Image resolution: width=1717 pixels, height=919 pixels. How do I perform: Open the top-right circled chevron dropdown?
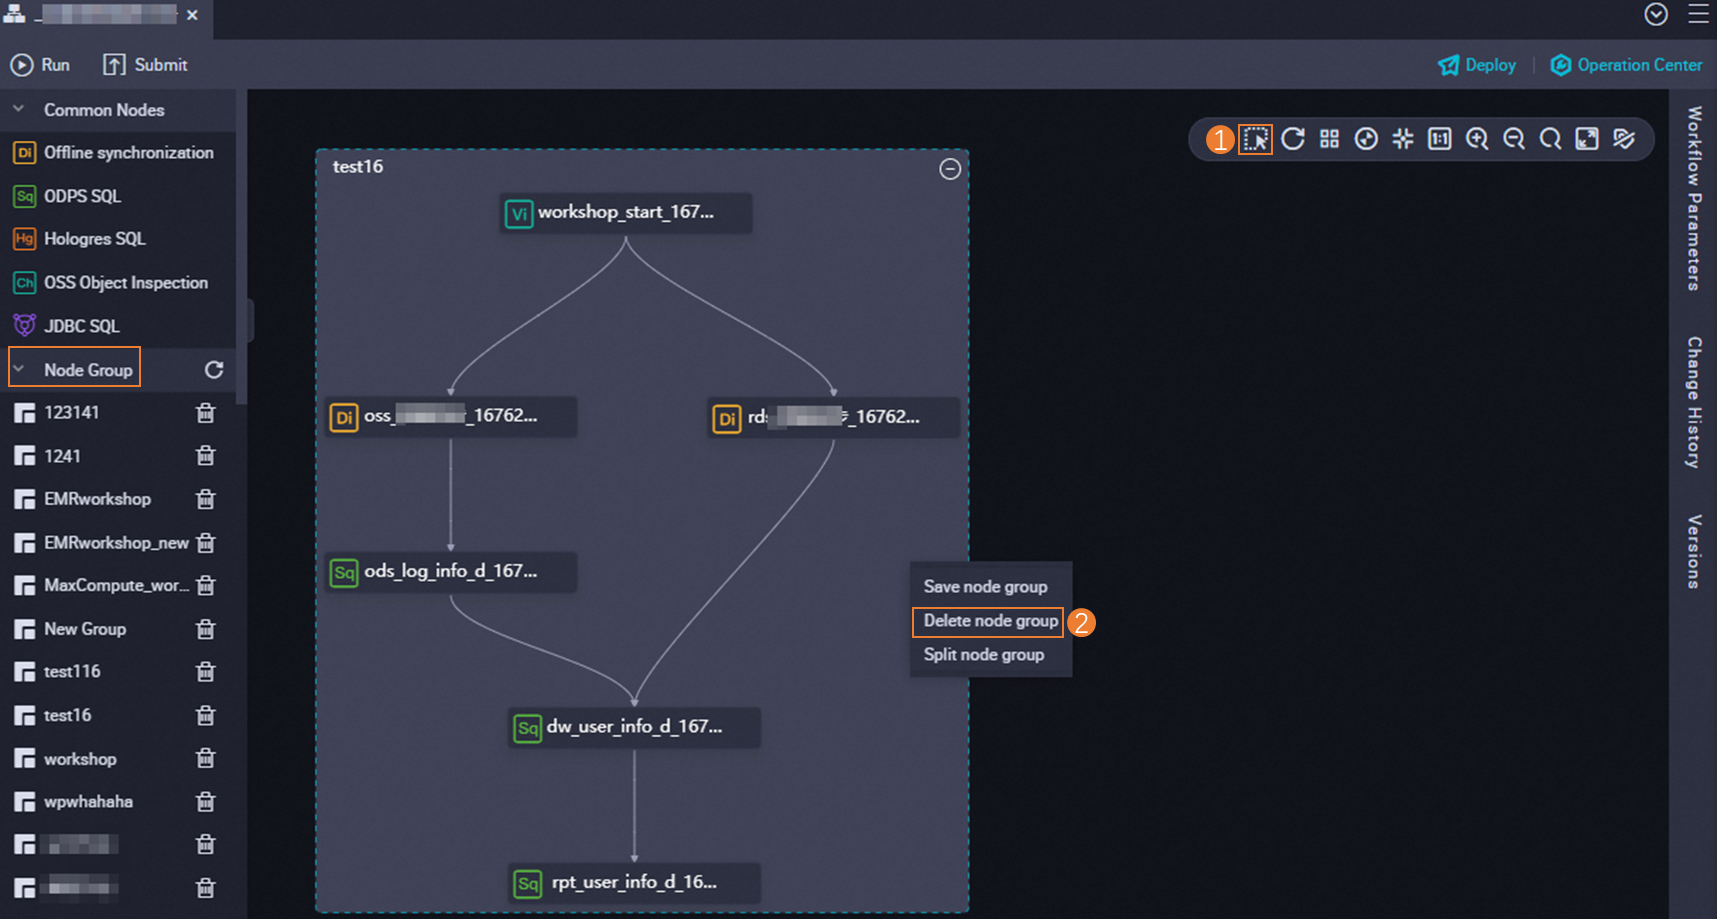click(1656, 14)
